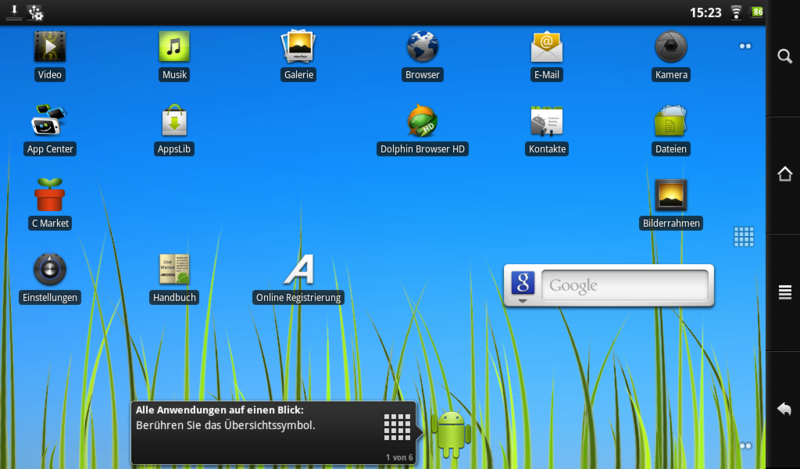Launch AppsLib shopping bag icon
Viewport: 800px width, 469px height.
(x=174, y=120)
